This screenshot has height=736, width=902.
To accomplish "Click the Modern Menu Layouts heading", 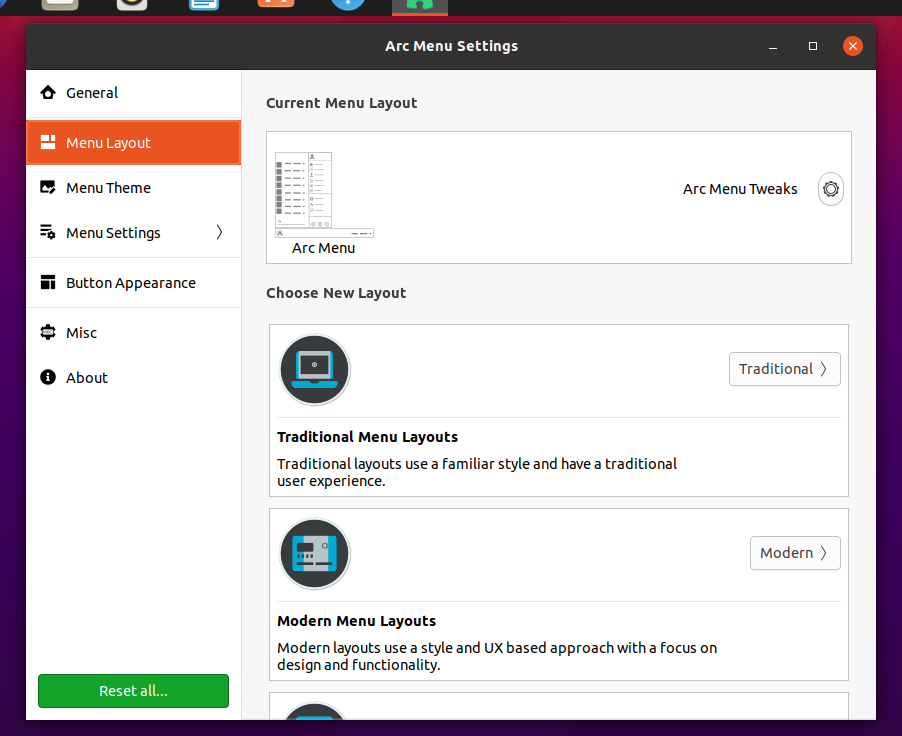I will point(356,621).
